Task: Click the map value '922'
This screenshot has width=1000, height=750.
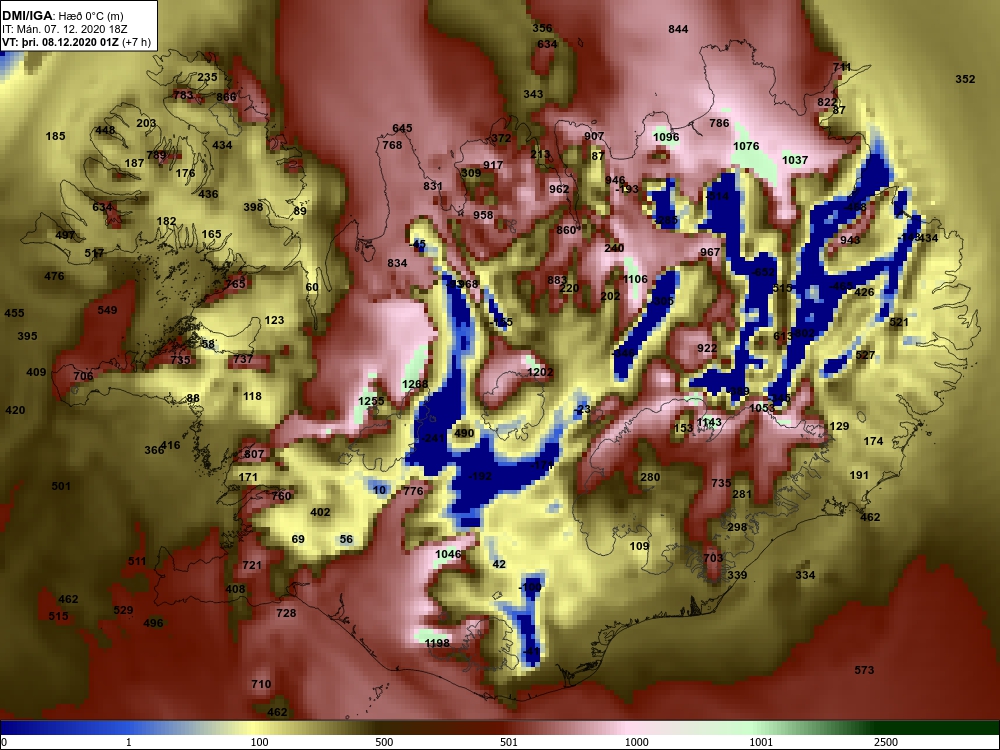Action: [707, 348]
